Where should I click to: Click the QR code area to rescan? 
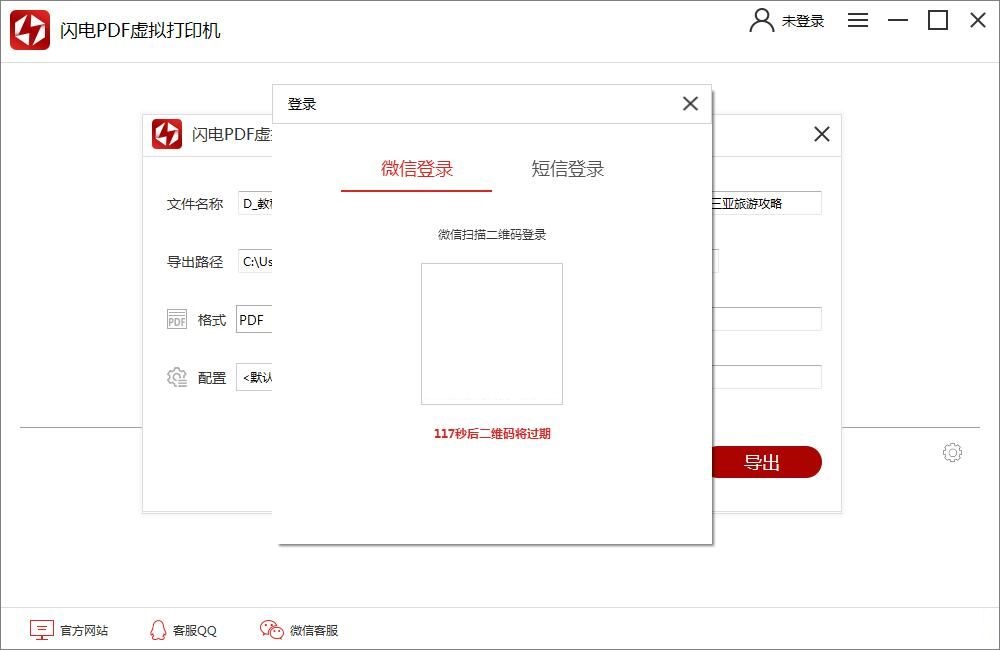pos(492,334)
